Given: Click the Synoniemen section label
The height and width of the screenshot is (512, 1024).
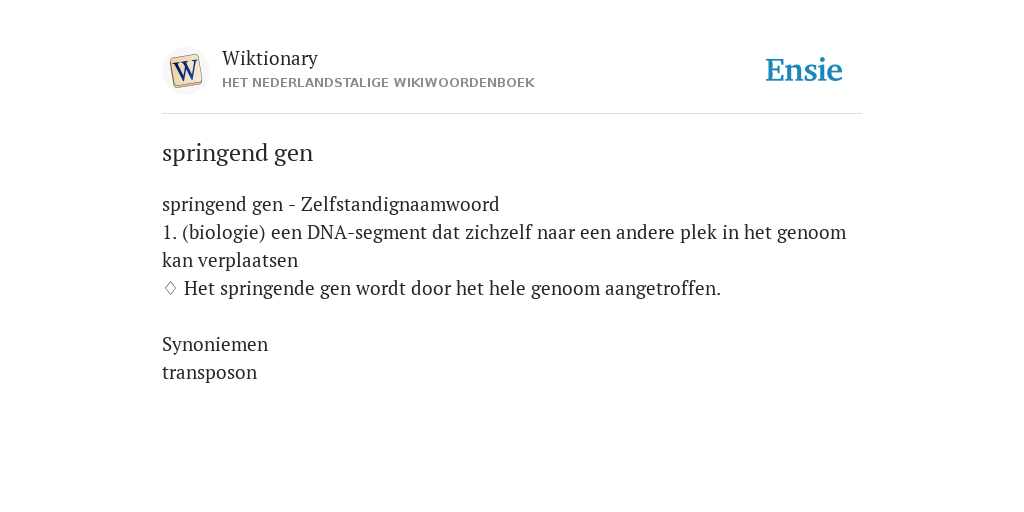Looking at the screenshot, I should click(x=215, y=344).
